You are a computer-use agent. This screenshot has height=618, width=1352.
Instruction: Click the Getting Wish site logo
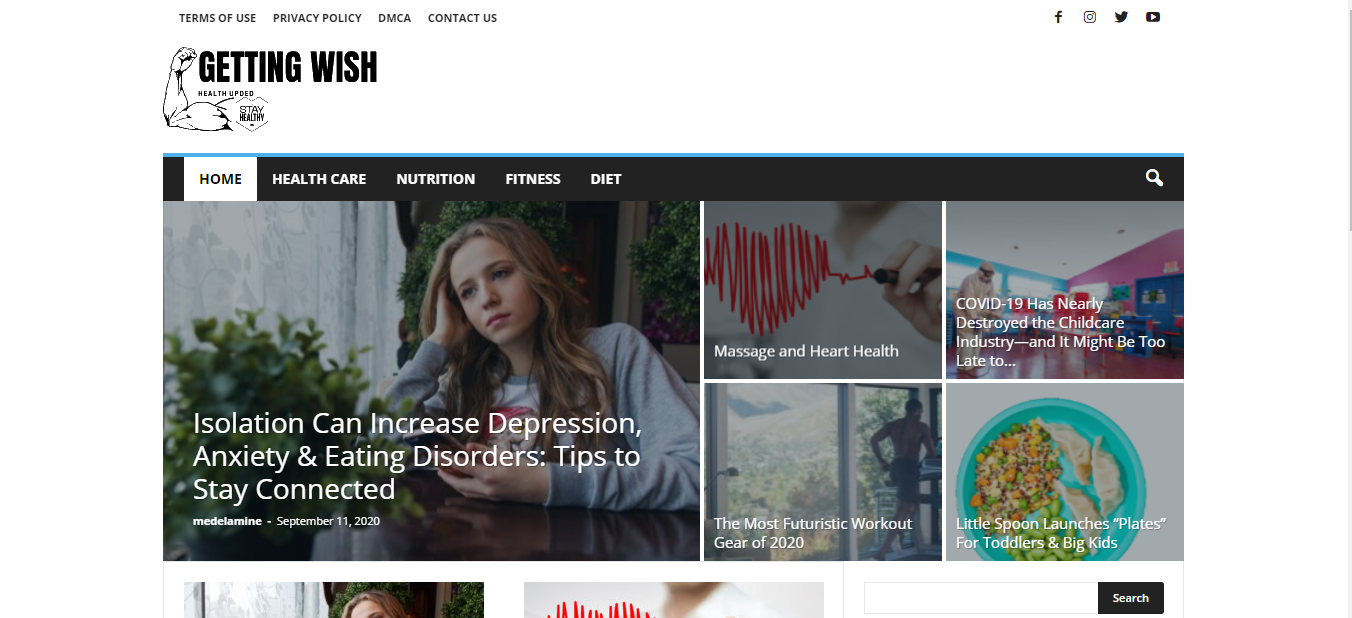click(270, 89)
